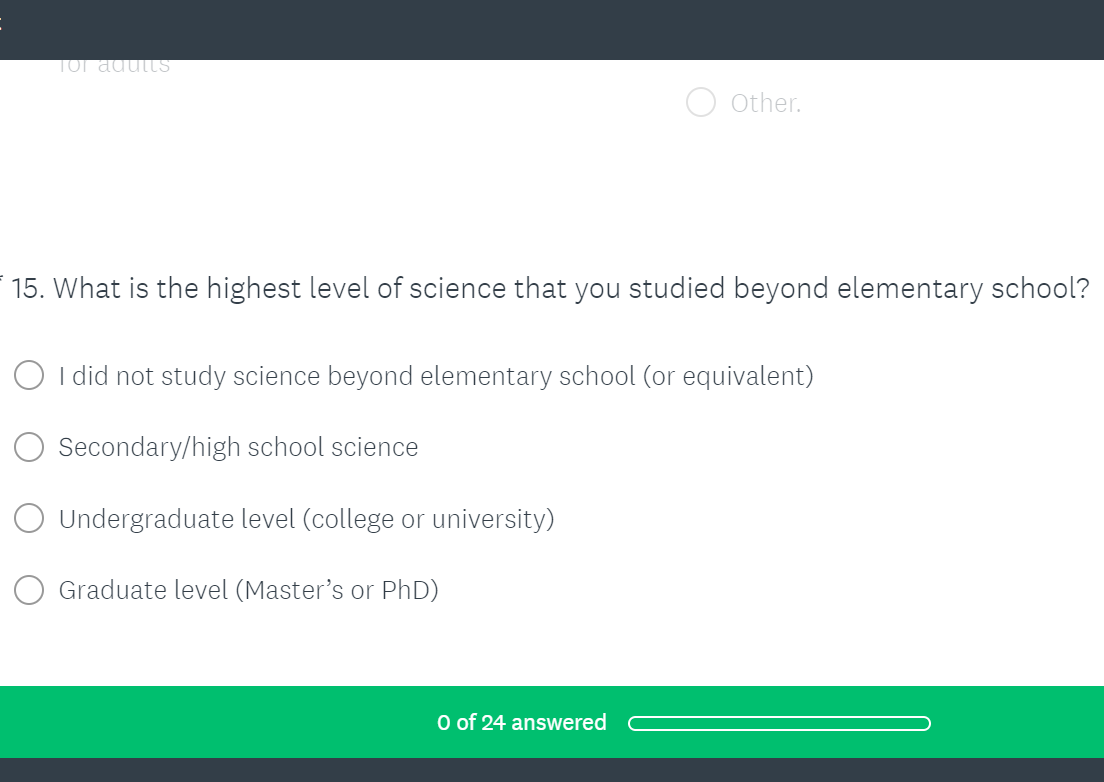1104x782 pixels.
Task: Select 'Secondary/high school science' radio circle
Action: click(29, 447)
